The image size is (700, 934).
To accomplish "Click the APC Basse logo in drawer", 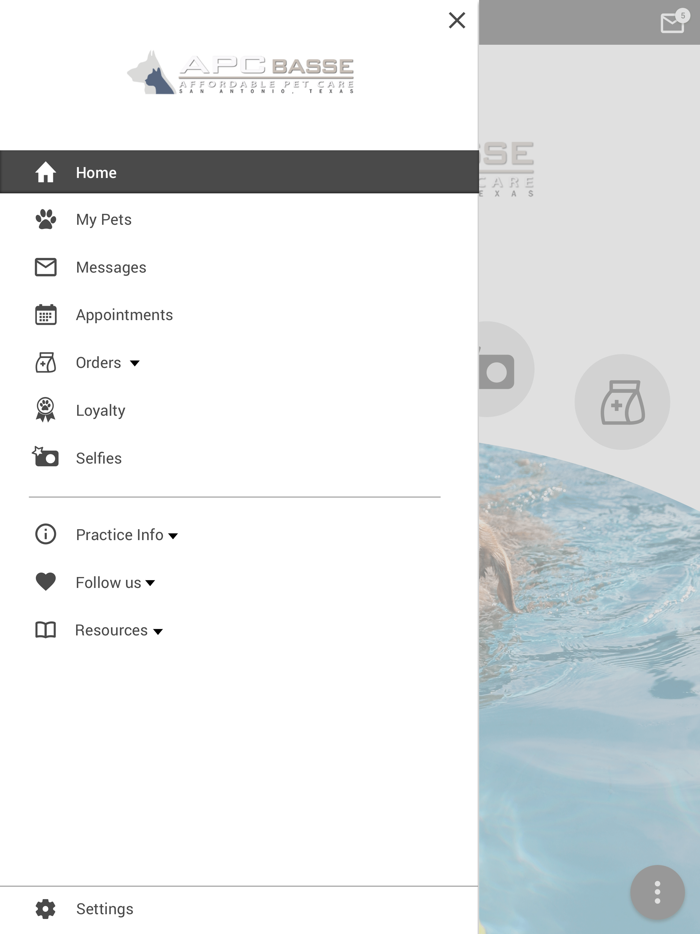I will (x=241, y=73).
